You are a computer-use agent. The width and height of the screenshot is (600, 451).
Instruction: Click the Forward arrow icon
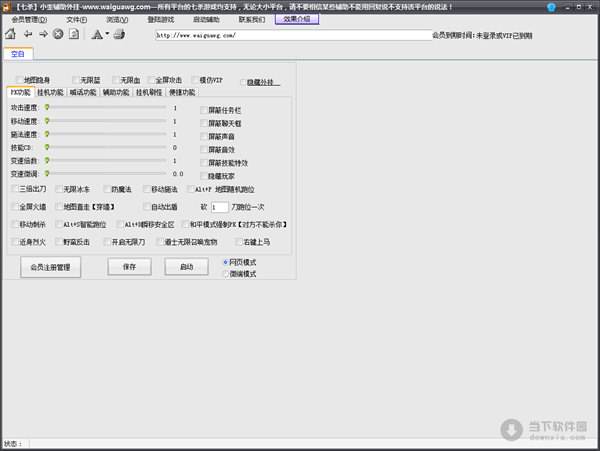click(x=43, y=34)
